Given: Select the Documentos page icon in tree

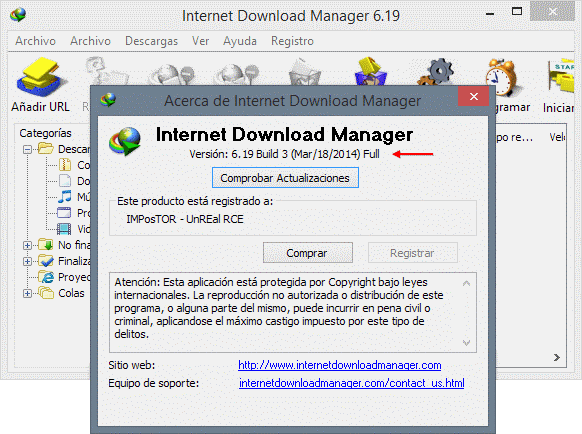Looking at the screenshot, I should [65, 180].
